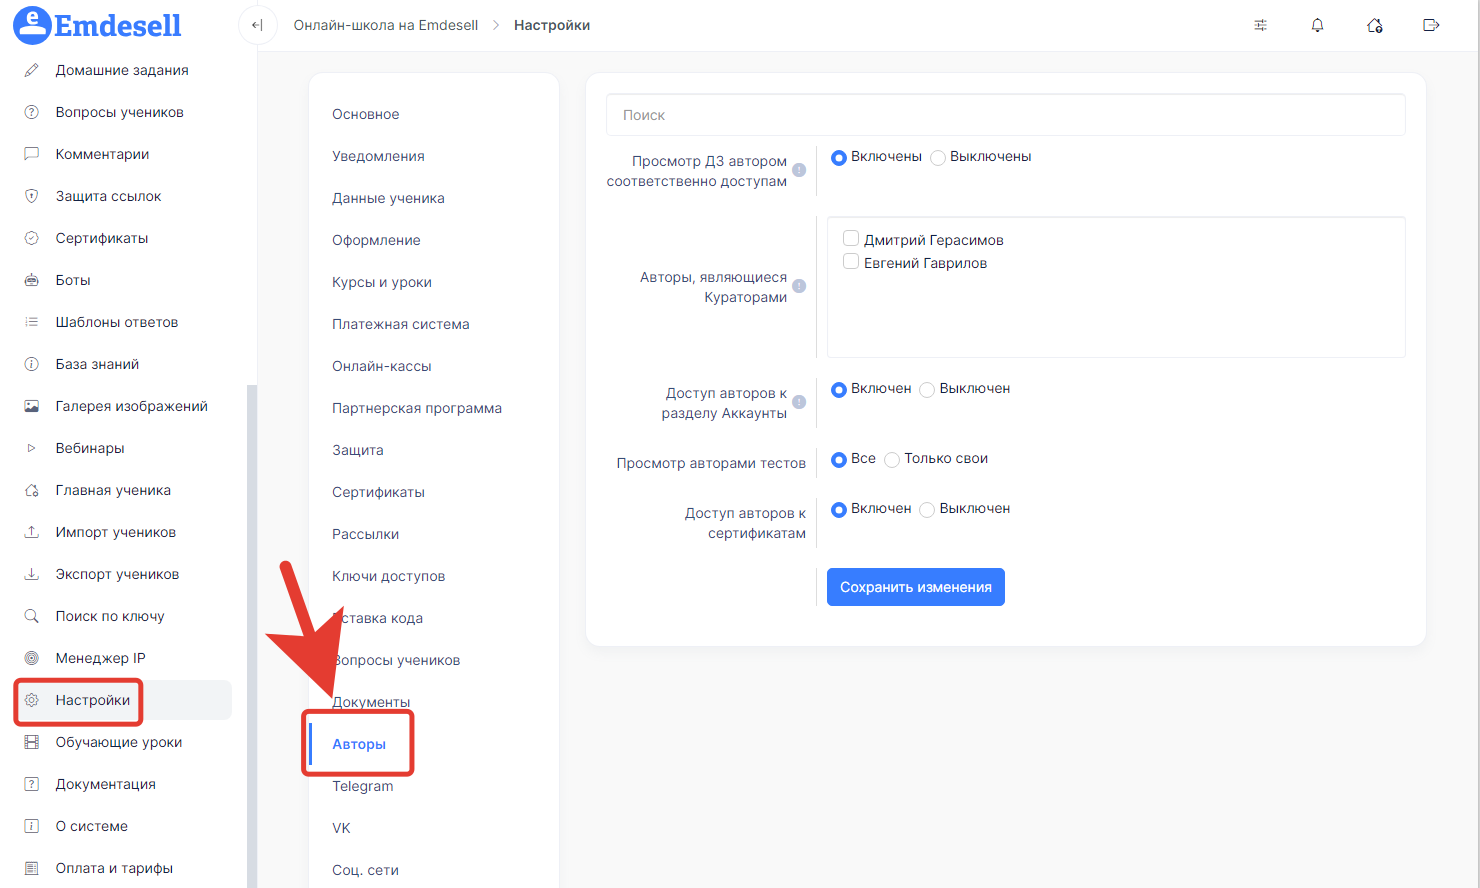Open the sliders settings icon in header
The width and height of the screenshot is (1480, 888).
point(1260,25)
